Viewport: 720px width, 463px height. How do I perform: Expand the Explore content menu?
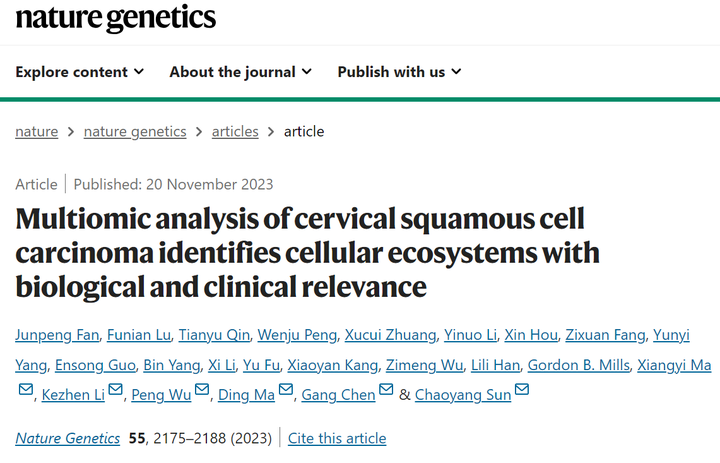(x=80, y=72)
